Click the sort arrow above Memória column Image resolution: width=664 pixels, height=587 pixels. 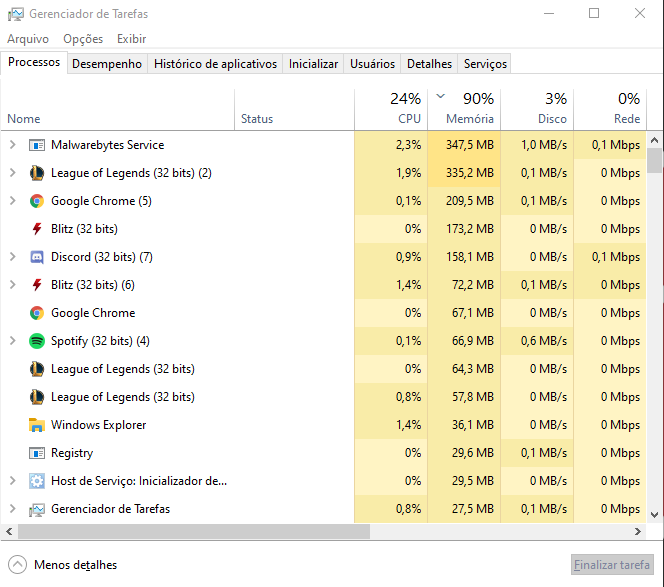(x=440, y=96)
